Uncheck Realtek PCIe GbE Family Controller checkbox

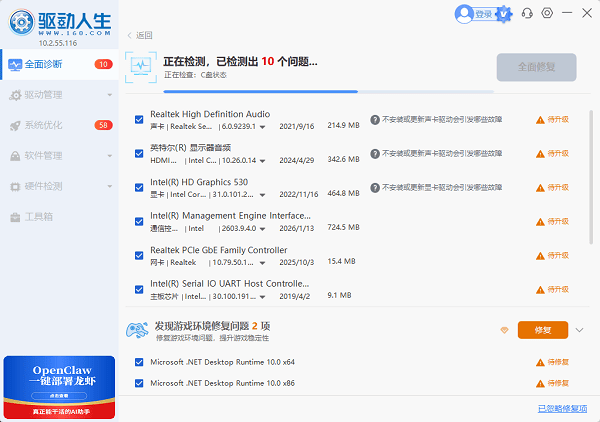139,256
